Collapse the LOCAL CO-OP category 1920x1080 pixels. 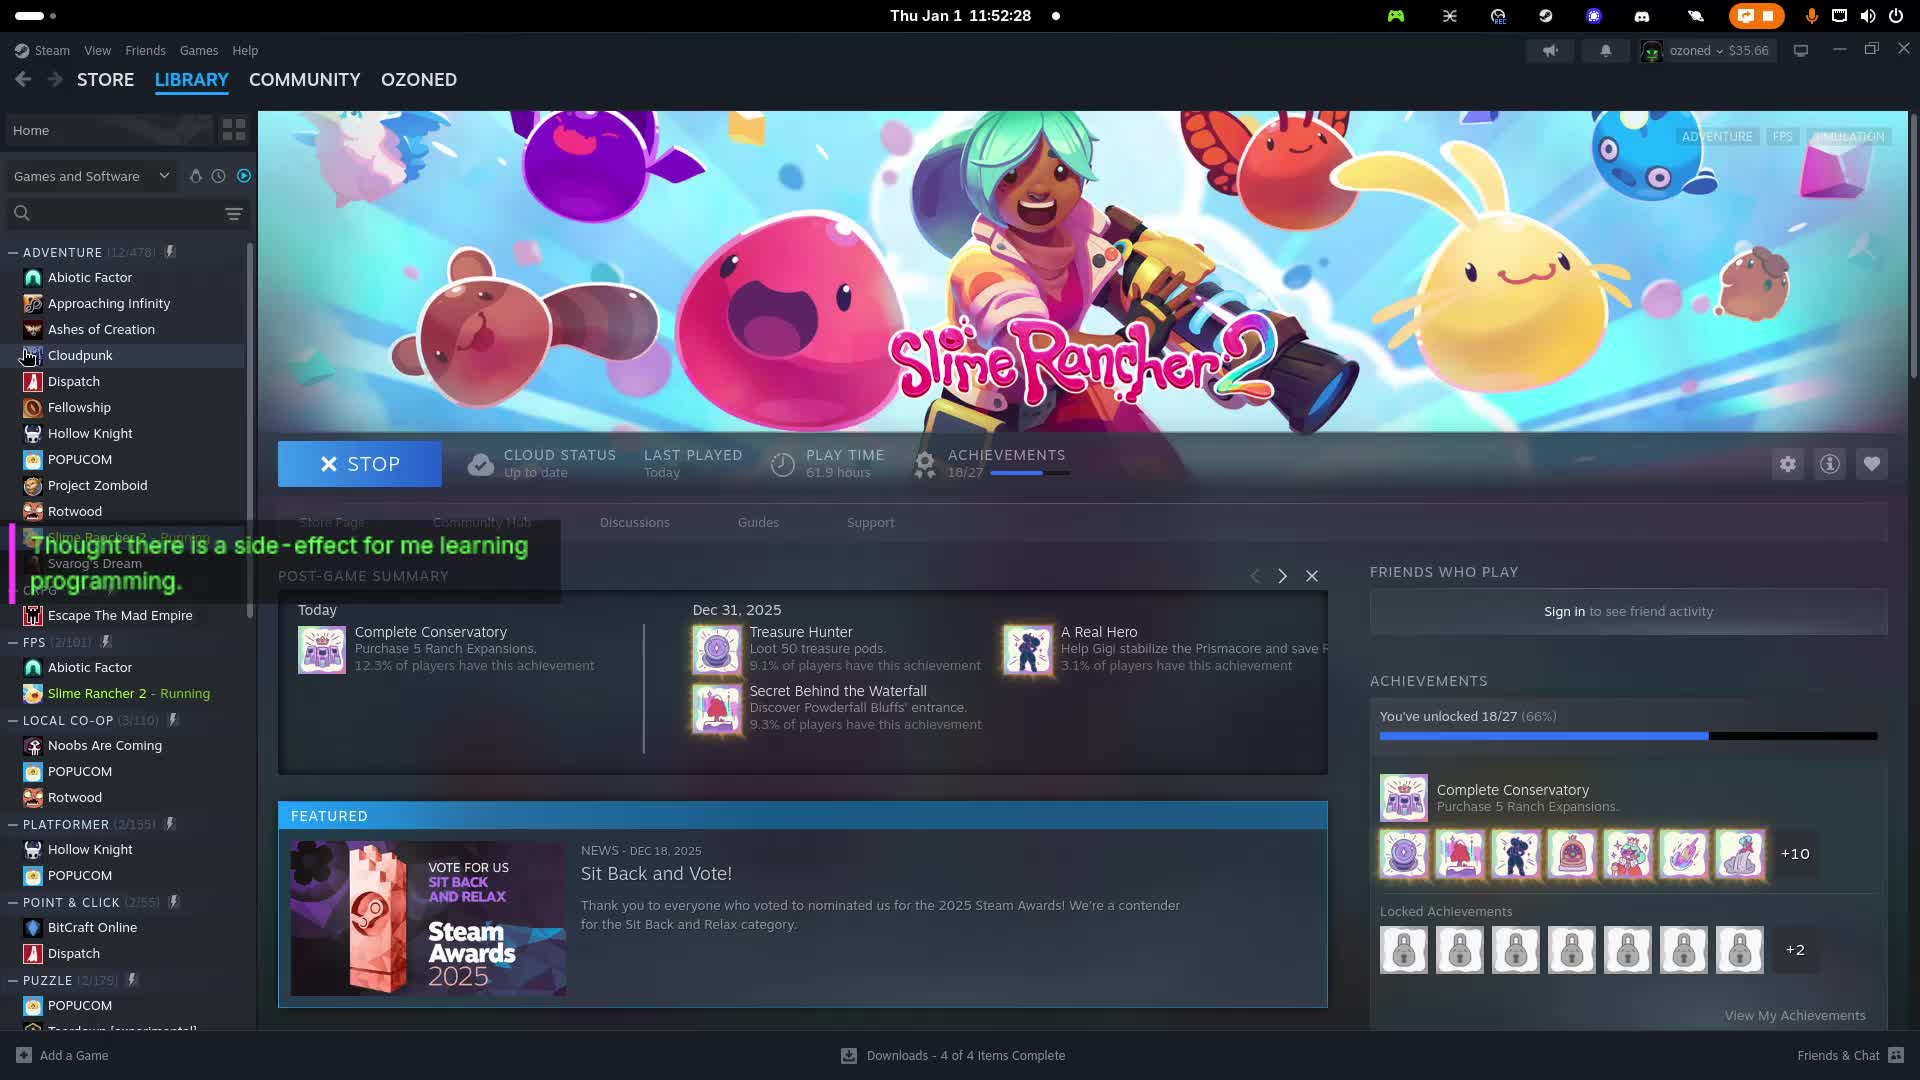[x=13, y=720]
